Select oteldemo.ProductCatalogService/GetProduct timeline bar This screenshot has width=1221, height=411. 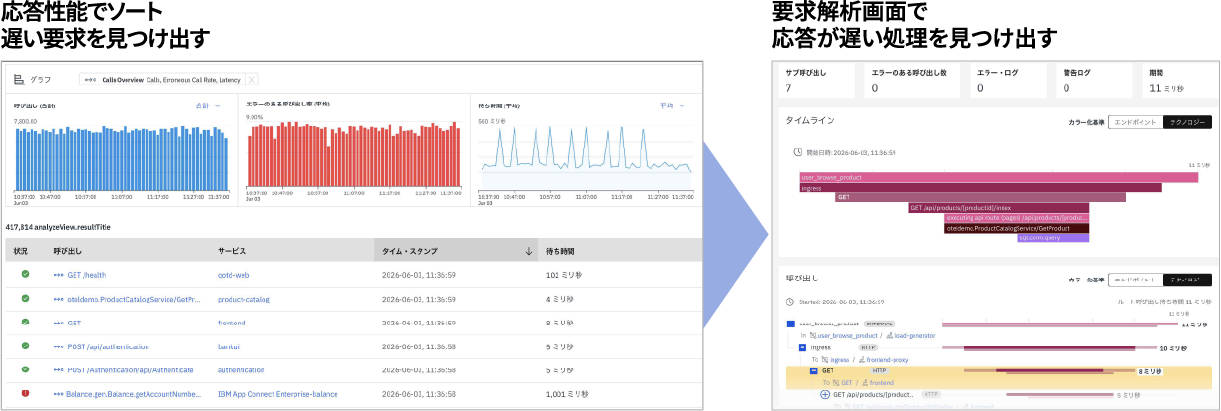coord(1016,228)
